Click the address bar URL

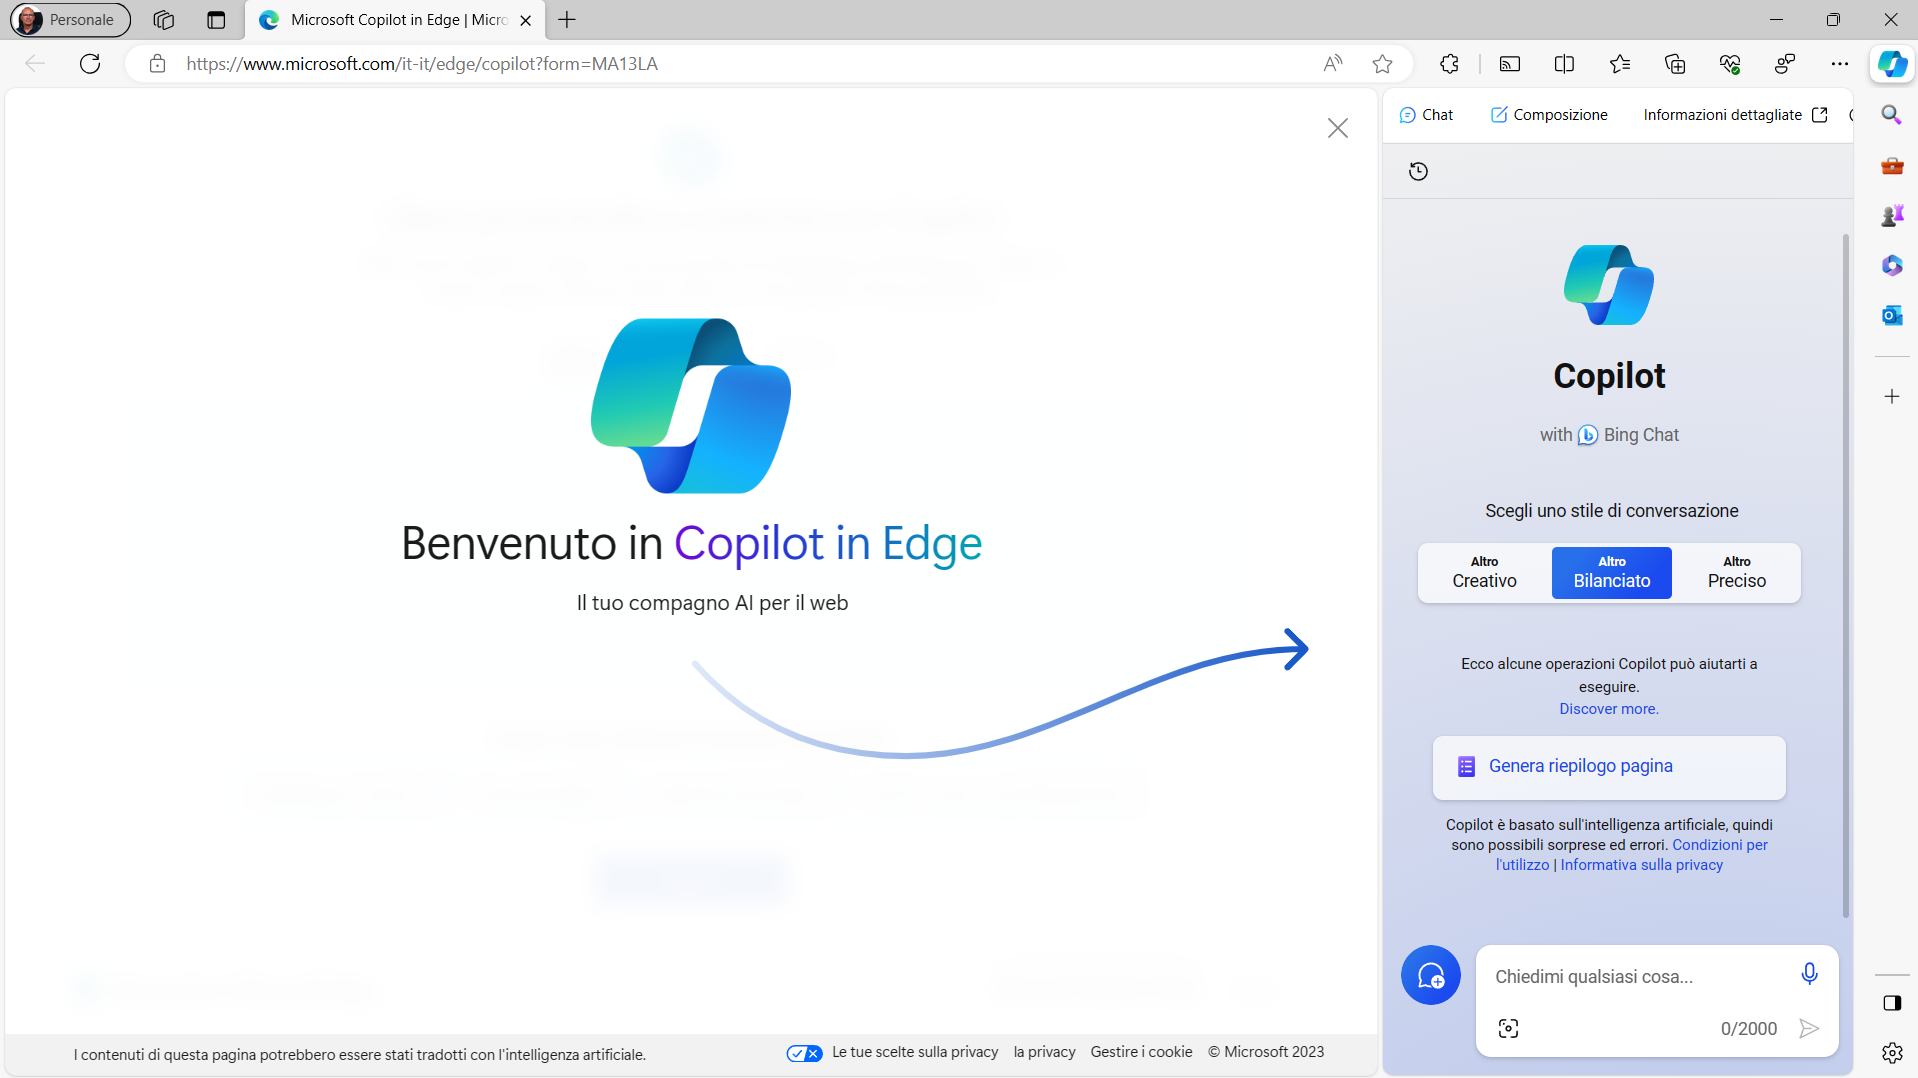tap(422, 64)
